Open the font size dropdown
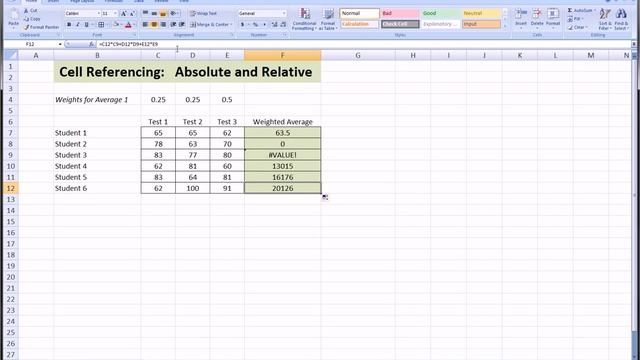This screenshot has height=360, width=640. [x=116, y=13]
